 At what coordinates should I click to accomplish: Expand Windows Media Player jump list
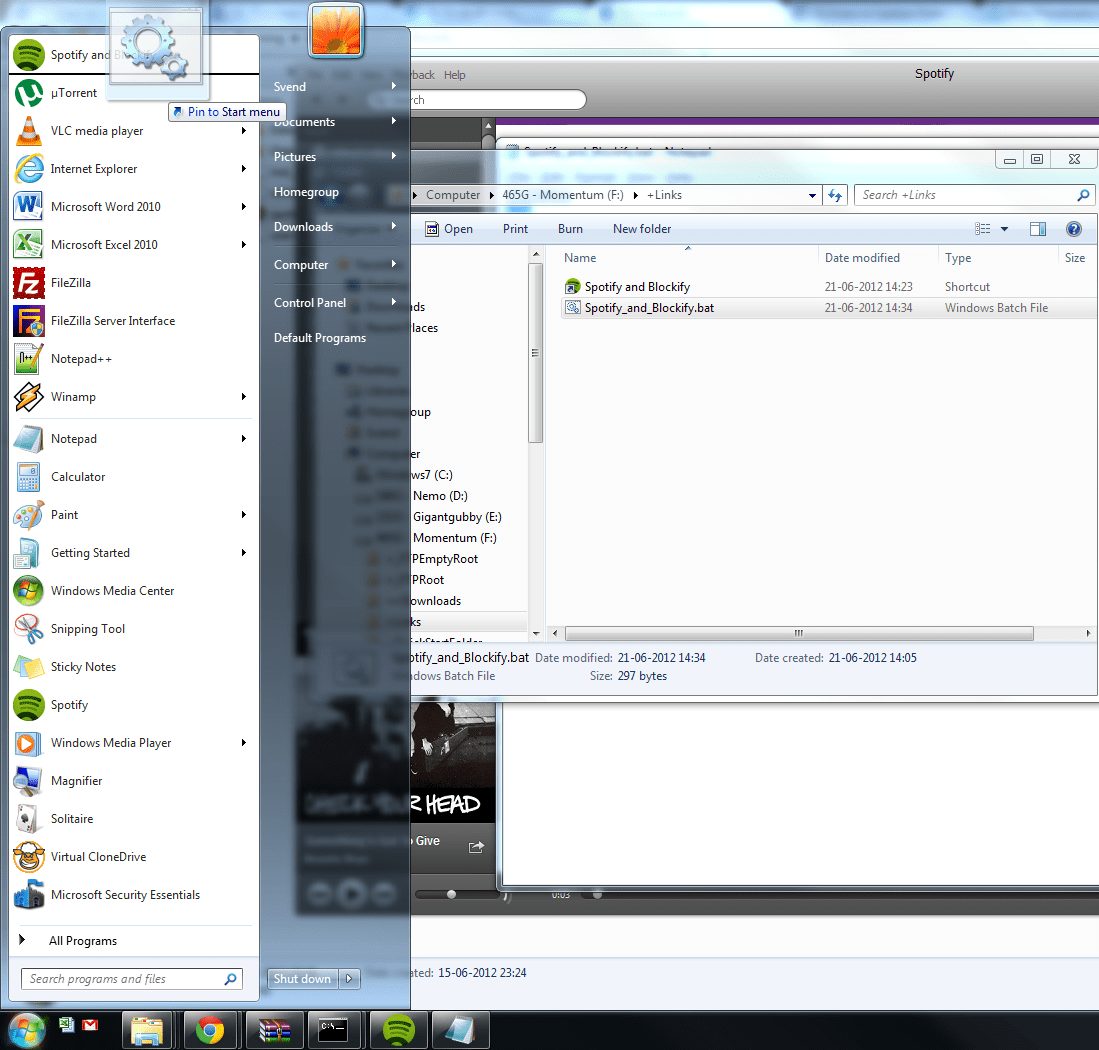243,743
